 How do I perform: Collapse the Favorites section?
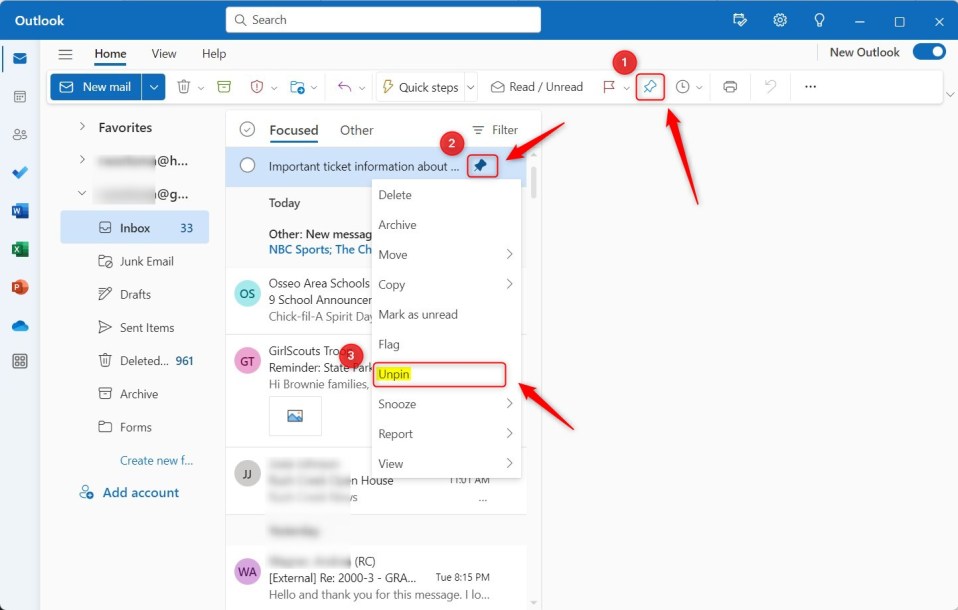point(82,127)
